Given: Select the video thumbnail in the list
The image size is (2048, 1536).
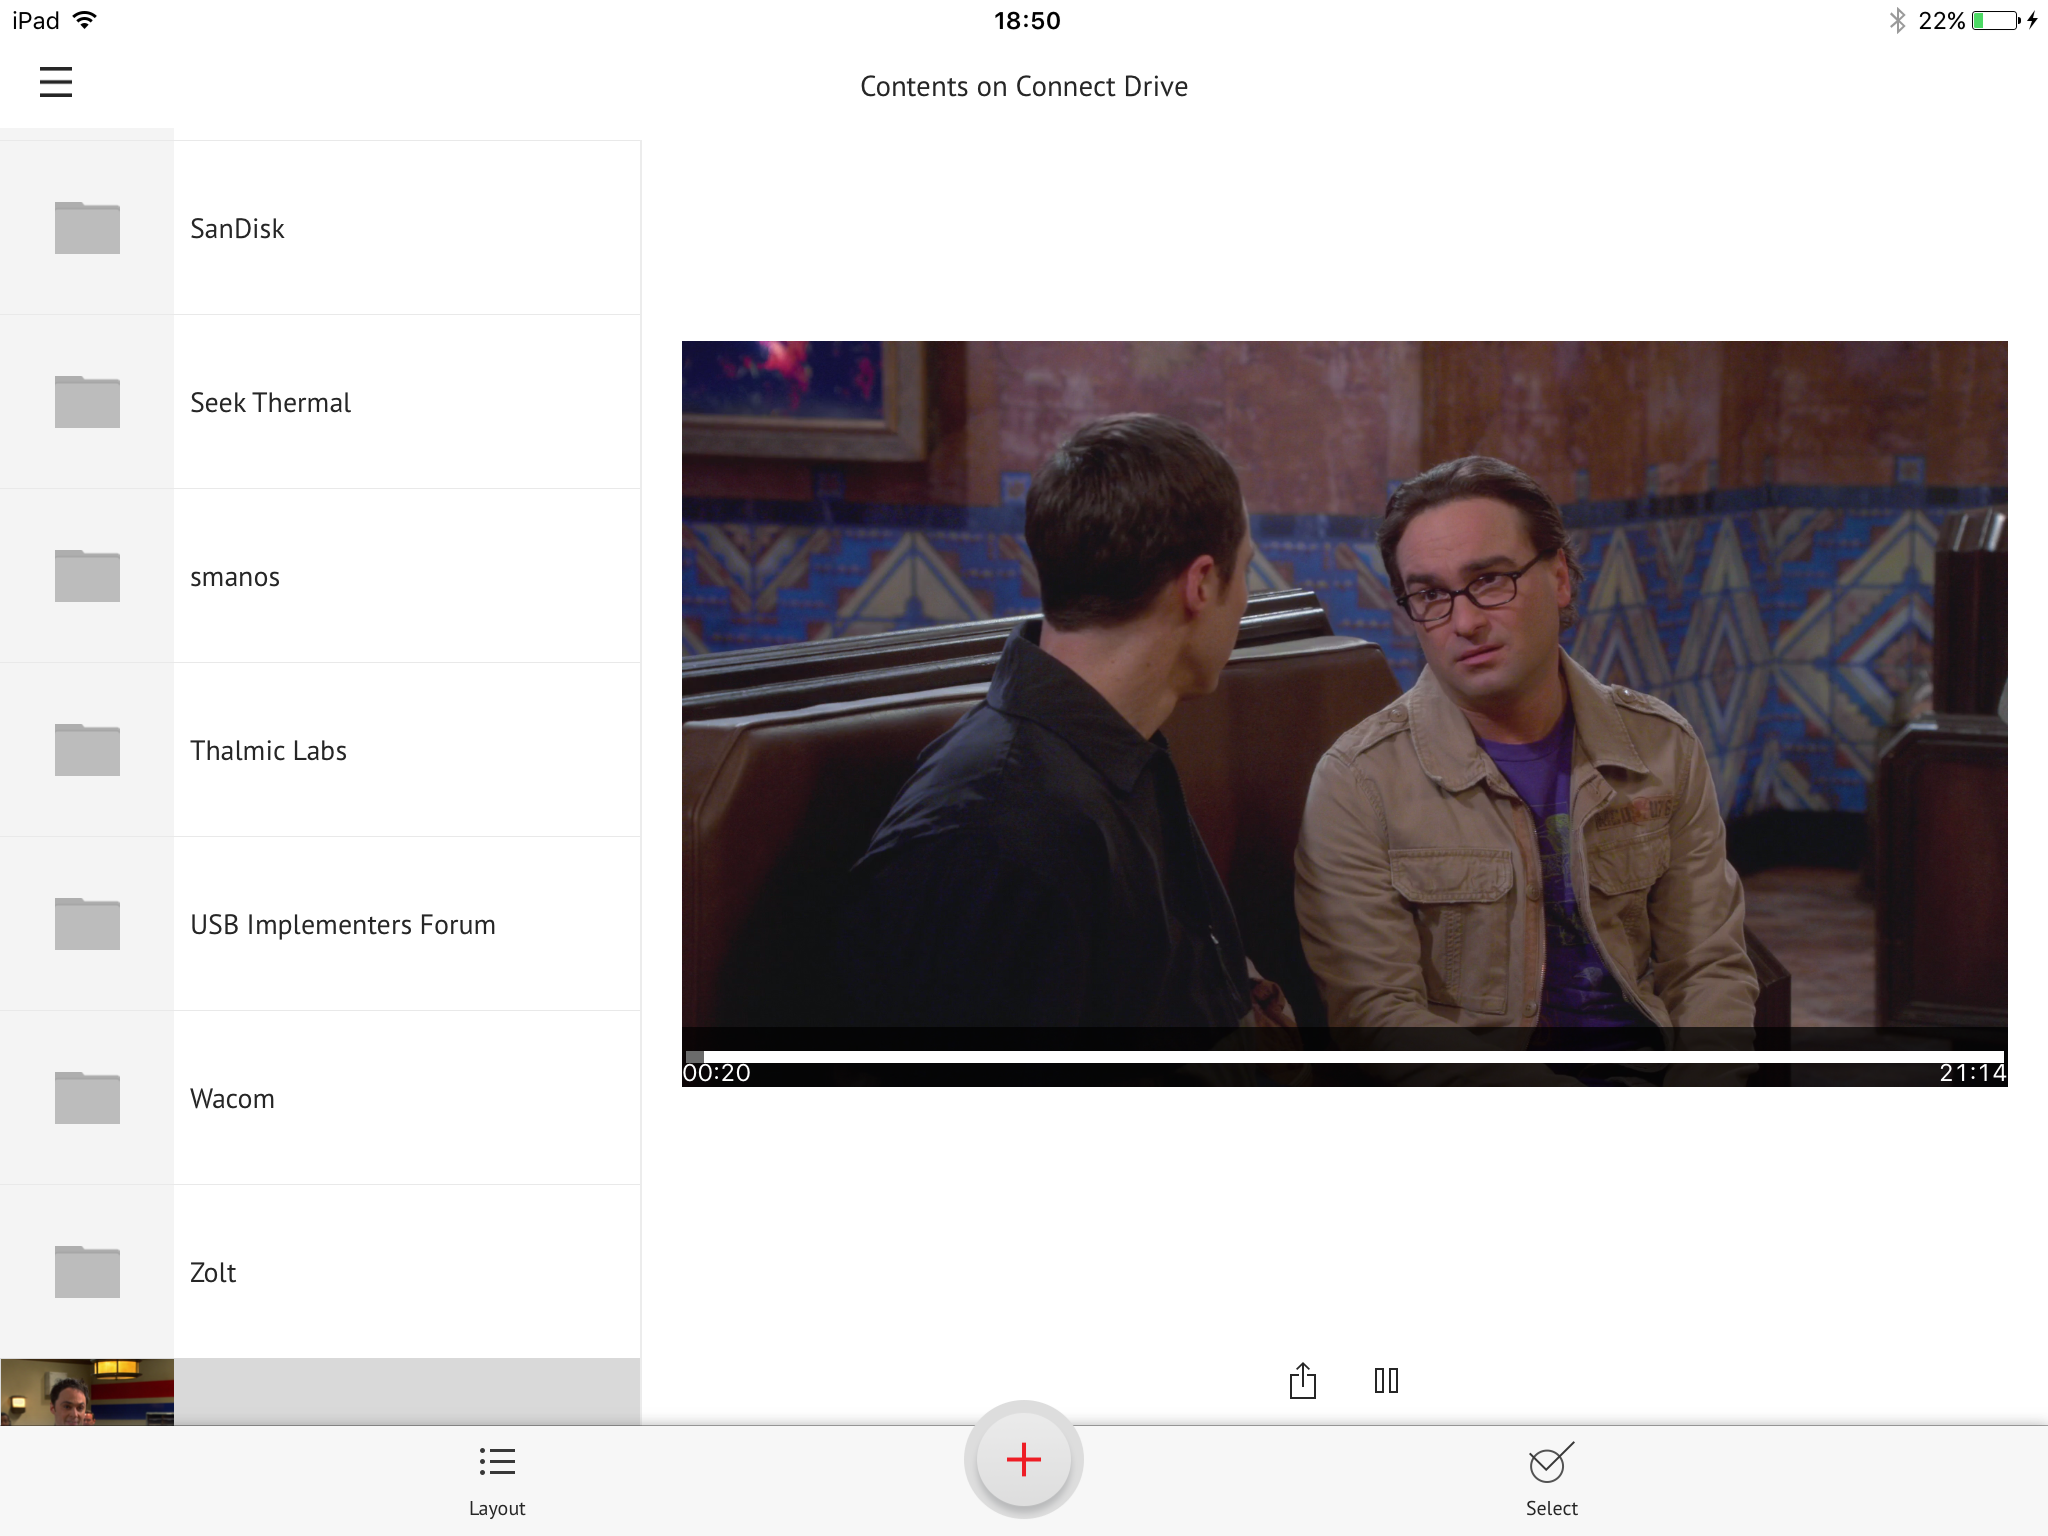Looking at the screenshot, I should click(x=87, y=1392).
